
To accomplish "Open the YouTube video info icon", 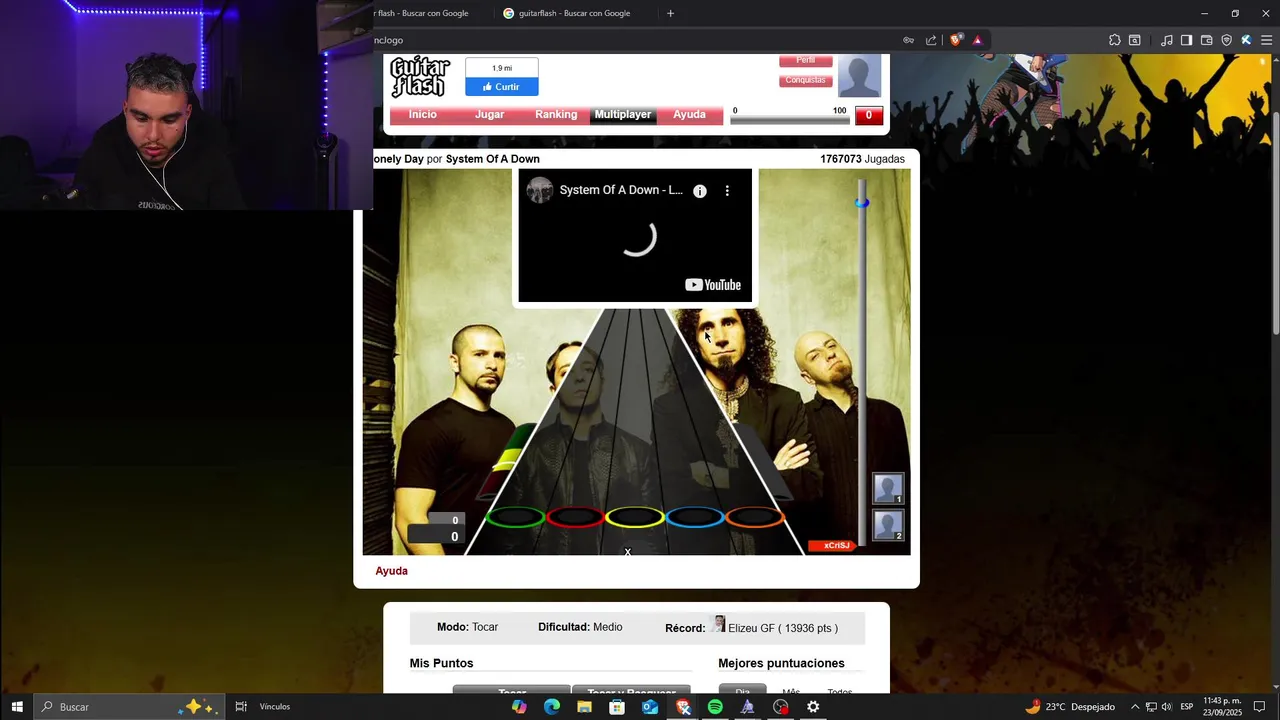I will (700, 191).
